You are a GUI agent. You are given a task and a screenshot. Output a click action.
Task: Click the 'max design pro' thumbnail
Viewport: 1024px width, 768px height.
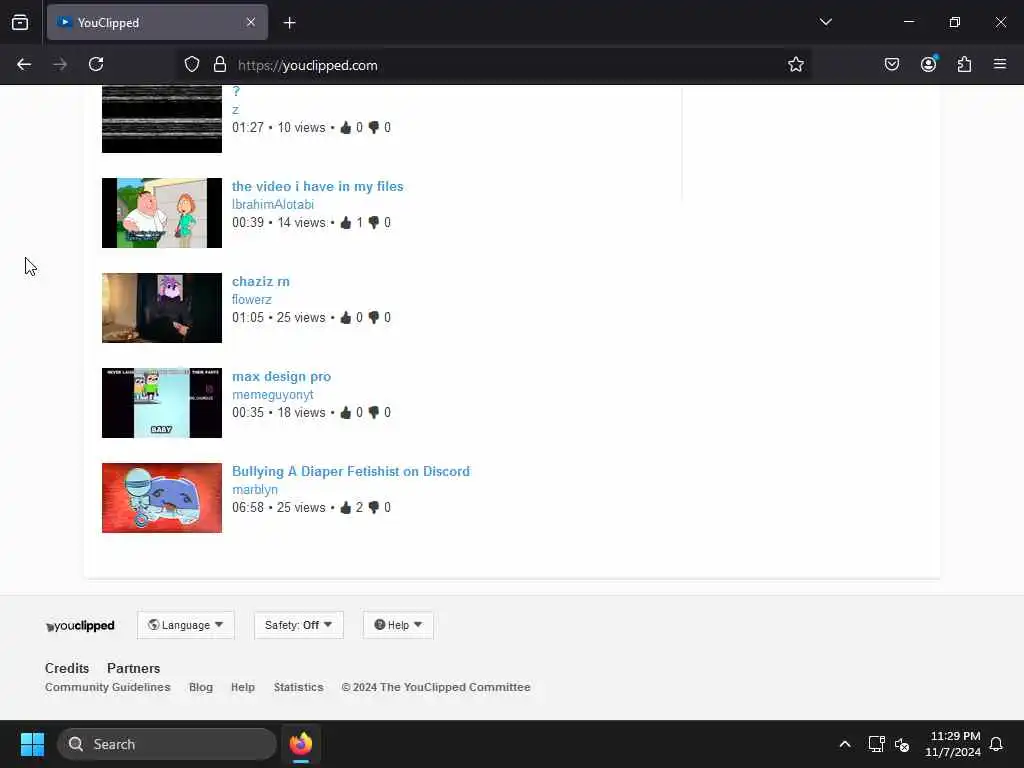162,403
